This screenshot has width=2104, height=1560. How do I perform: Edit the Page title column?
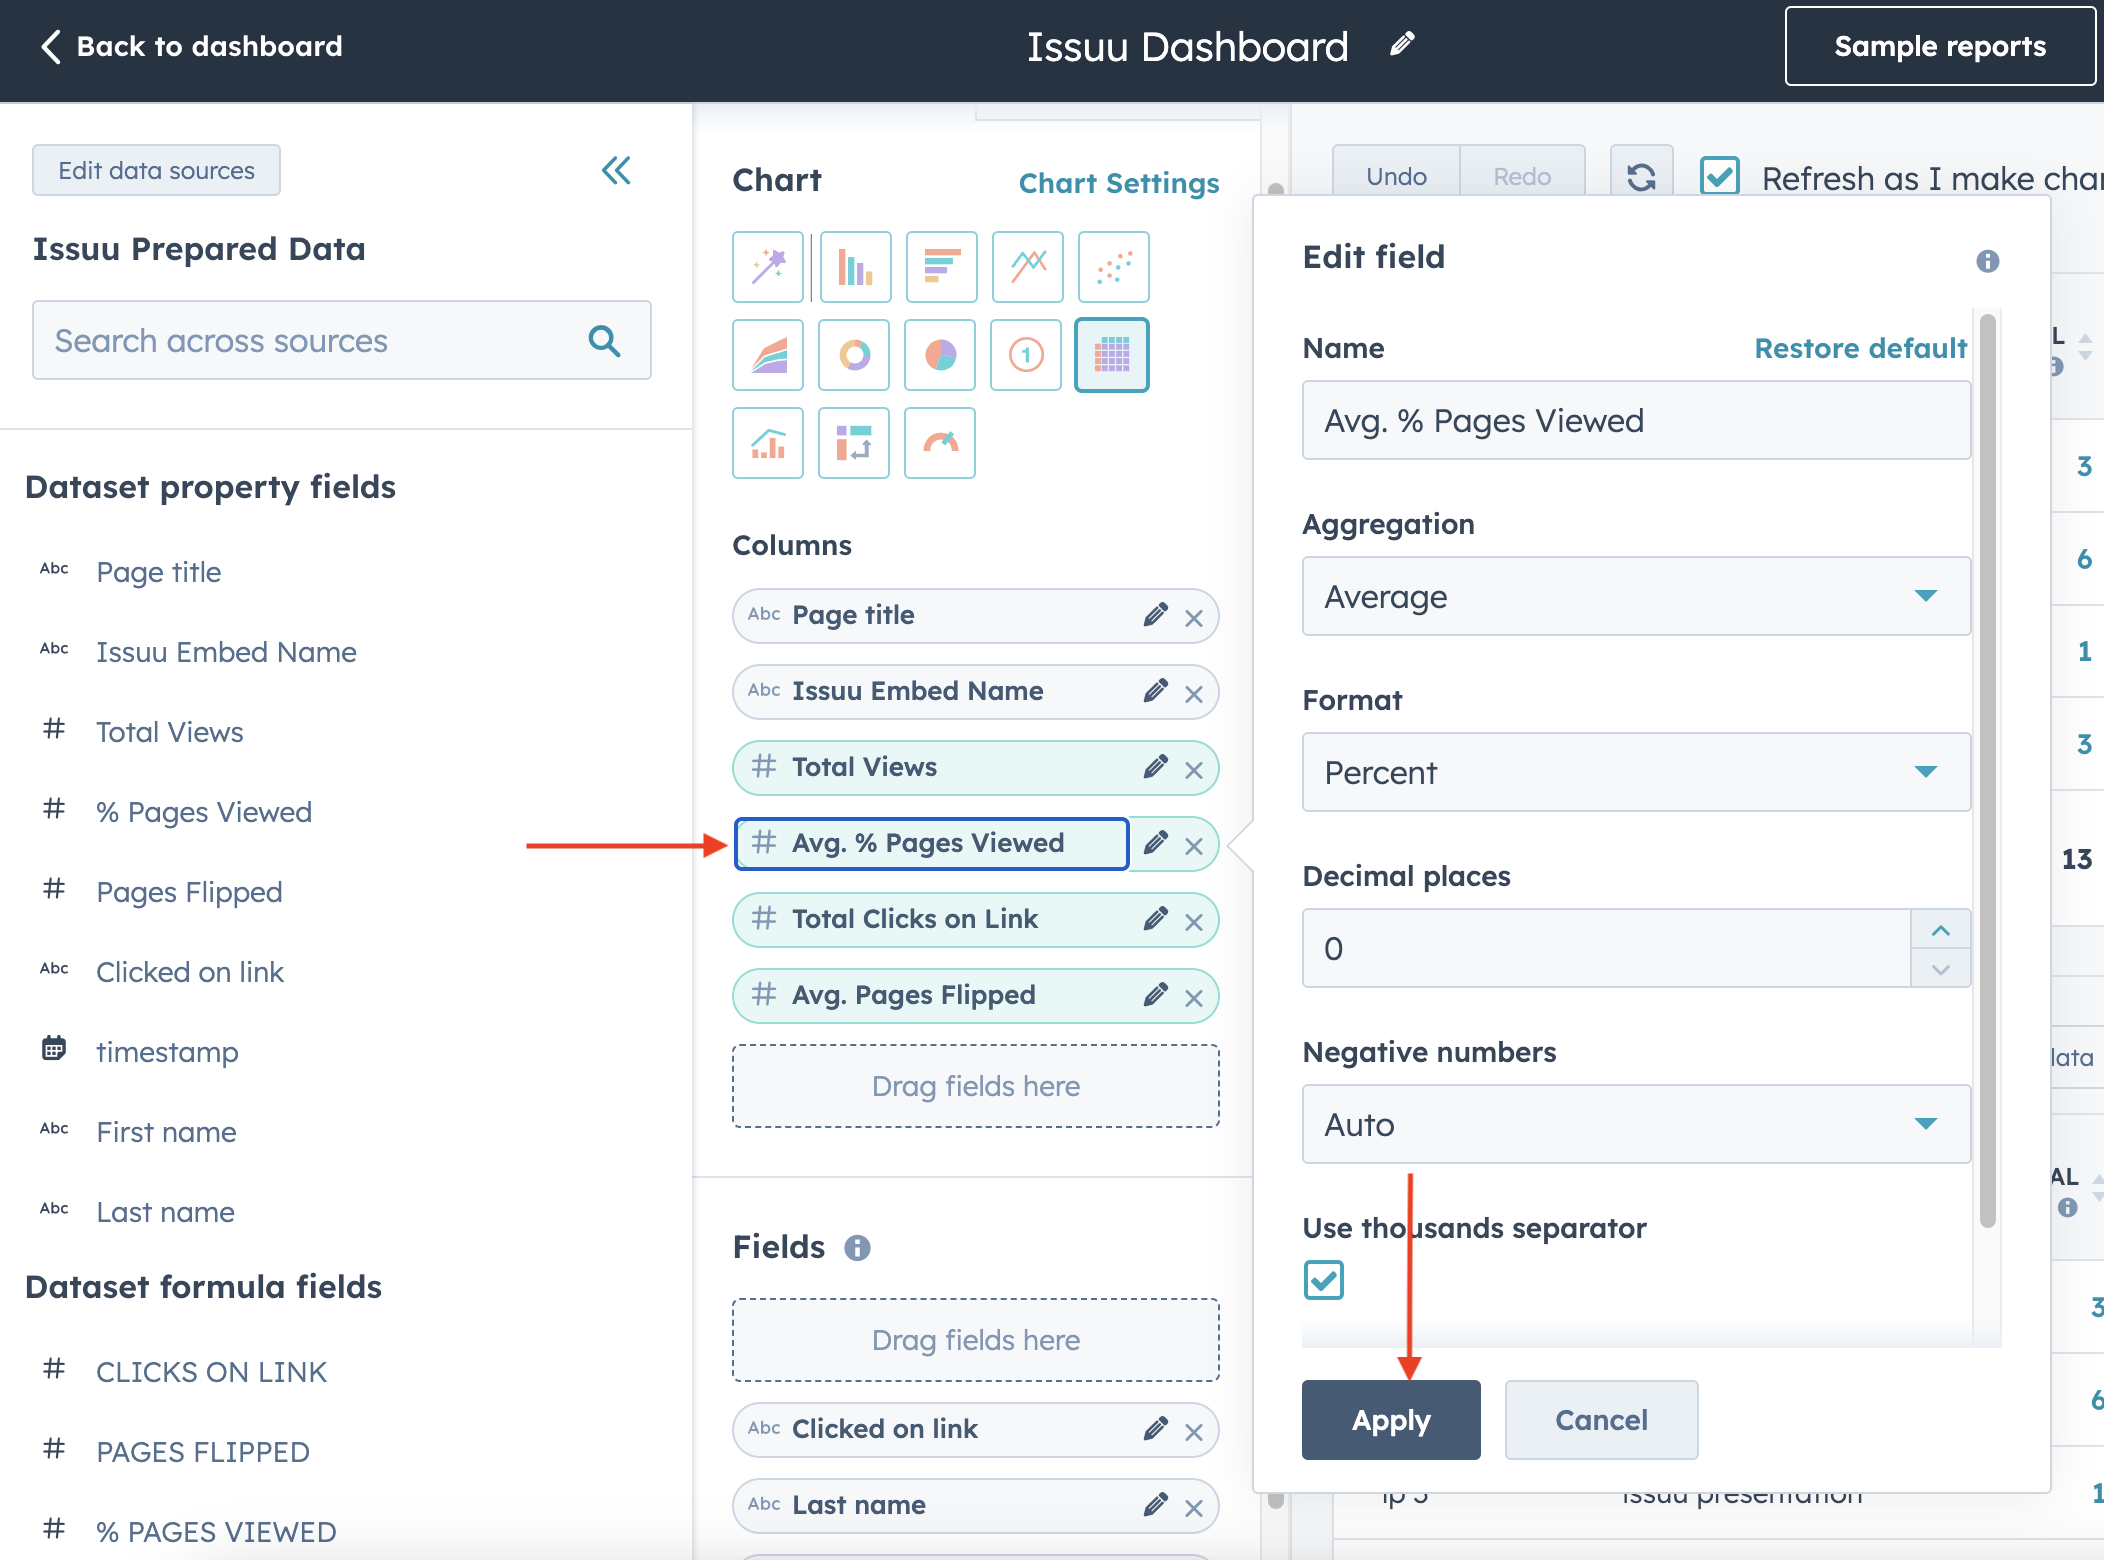coord(1155,615)
